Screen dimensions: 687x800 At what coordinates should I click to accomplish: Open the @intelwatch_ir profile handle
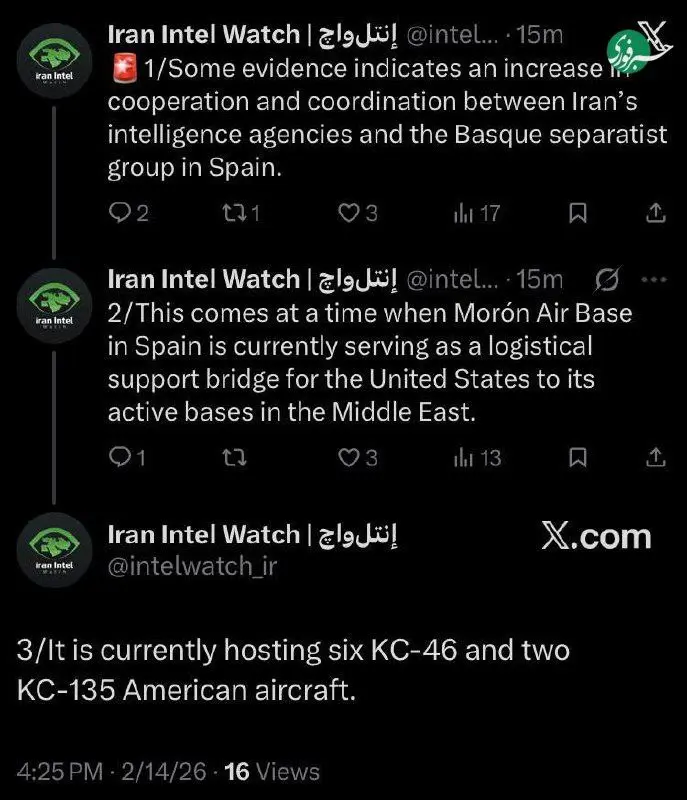(191, 566)
